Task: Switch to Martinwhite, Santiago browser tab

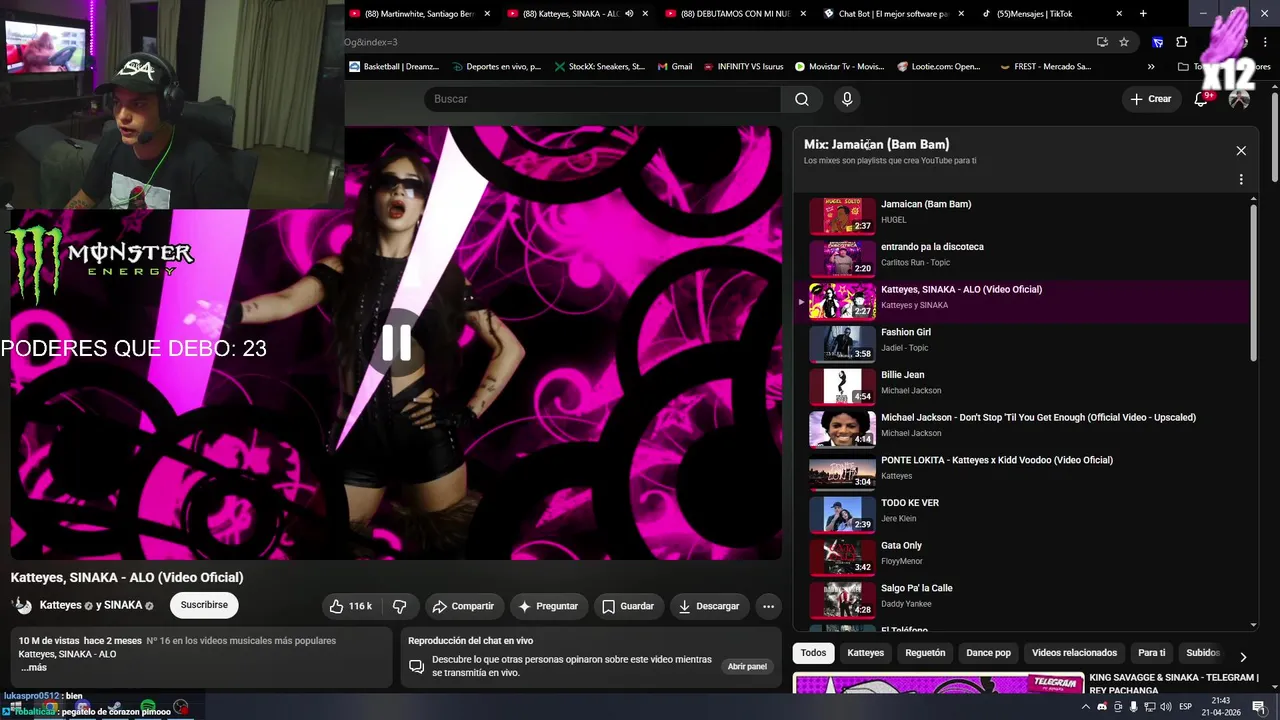Action: 418,14
